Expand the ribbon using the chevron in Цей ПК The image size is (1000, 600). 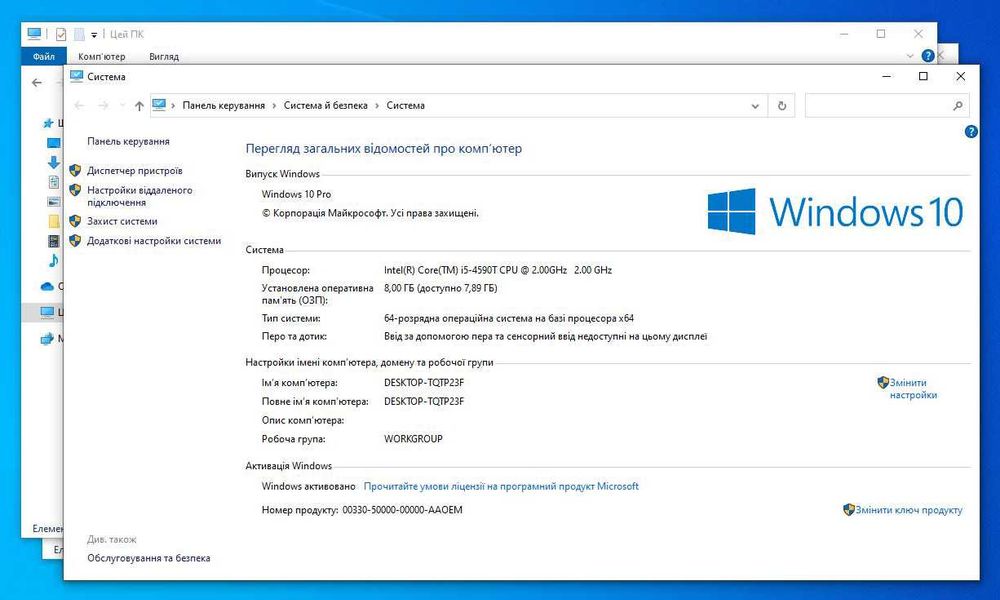click(x=910, y=56)
